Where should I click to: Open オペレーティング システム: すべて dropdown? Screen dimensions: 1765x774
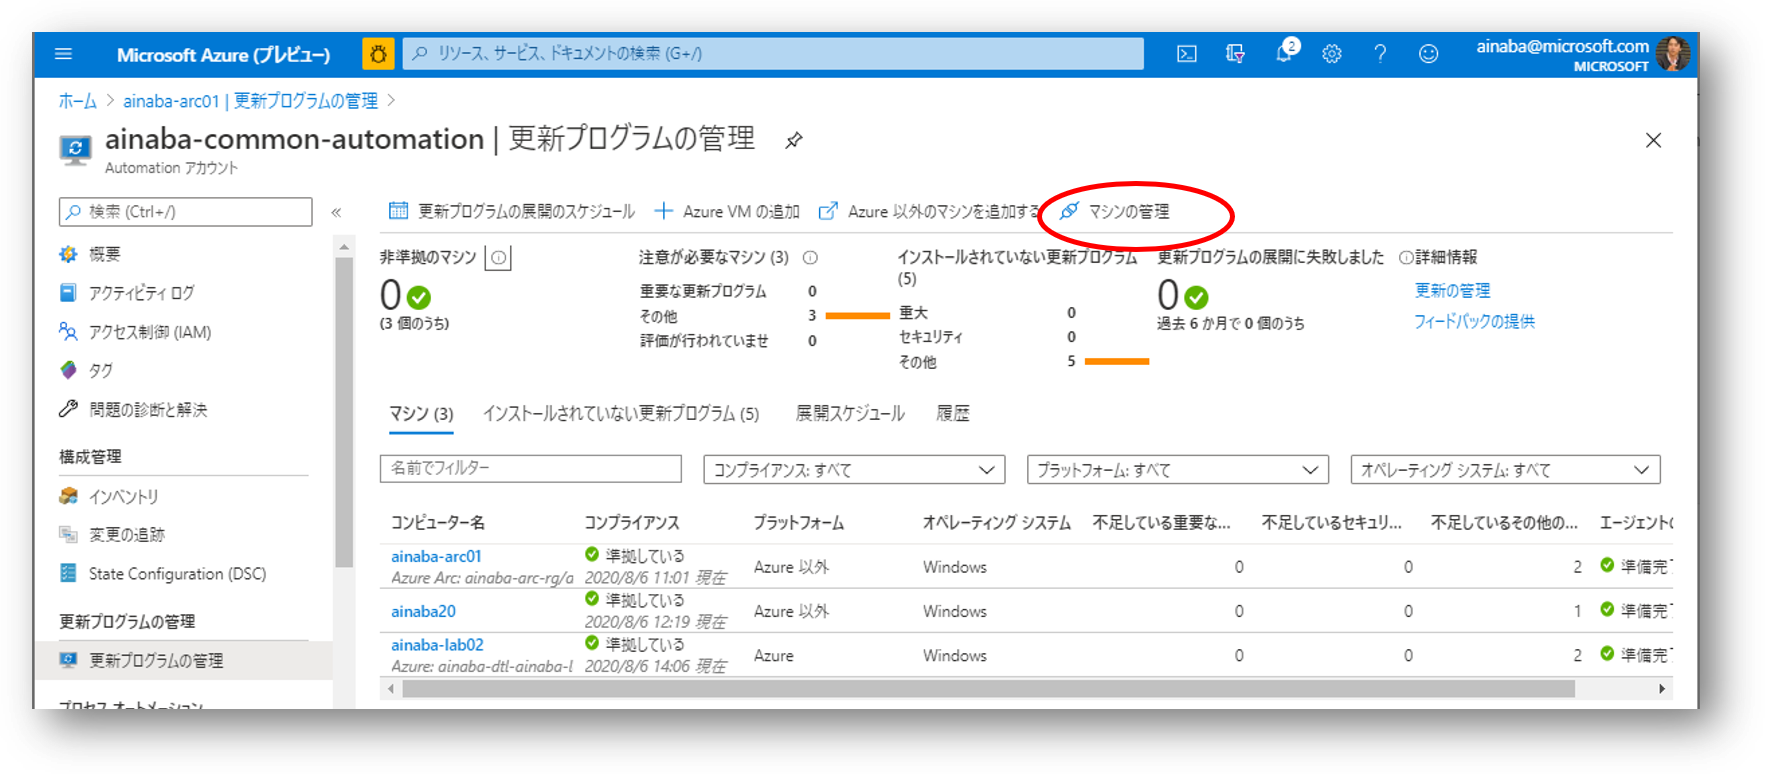pyautogui.click(x=1506, y=470)
